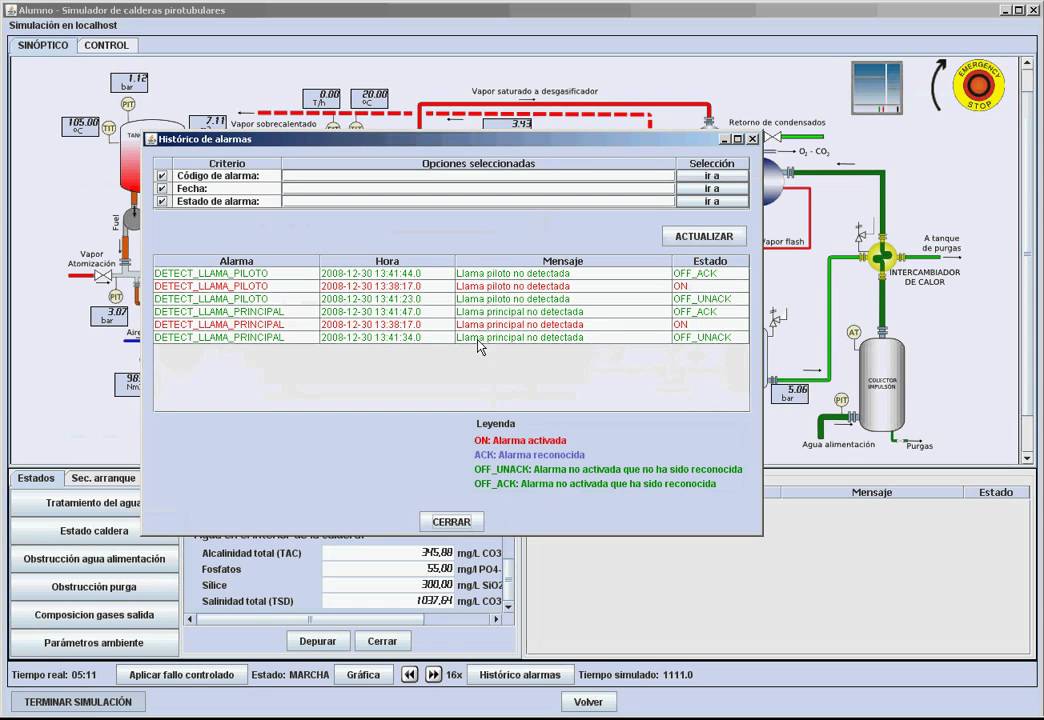Image resolution: width=1044 pixels, height=720 pixels.
Task: Click the water panel vertical scrollbar down arrow
Action: pyautogui.click(x=509, y=607)
